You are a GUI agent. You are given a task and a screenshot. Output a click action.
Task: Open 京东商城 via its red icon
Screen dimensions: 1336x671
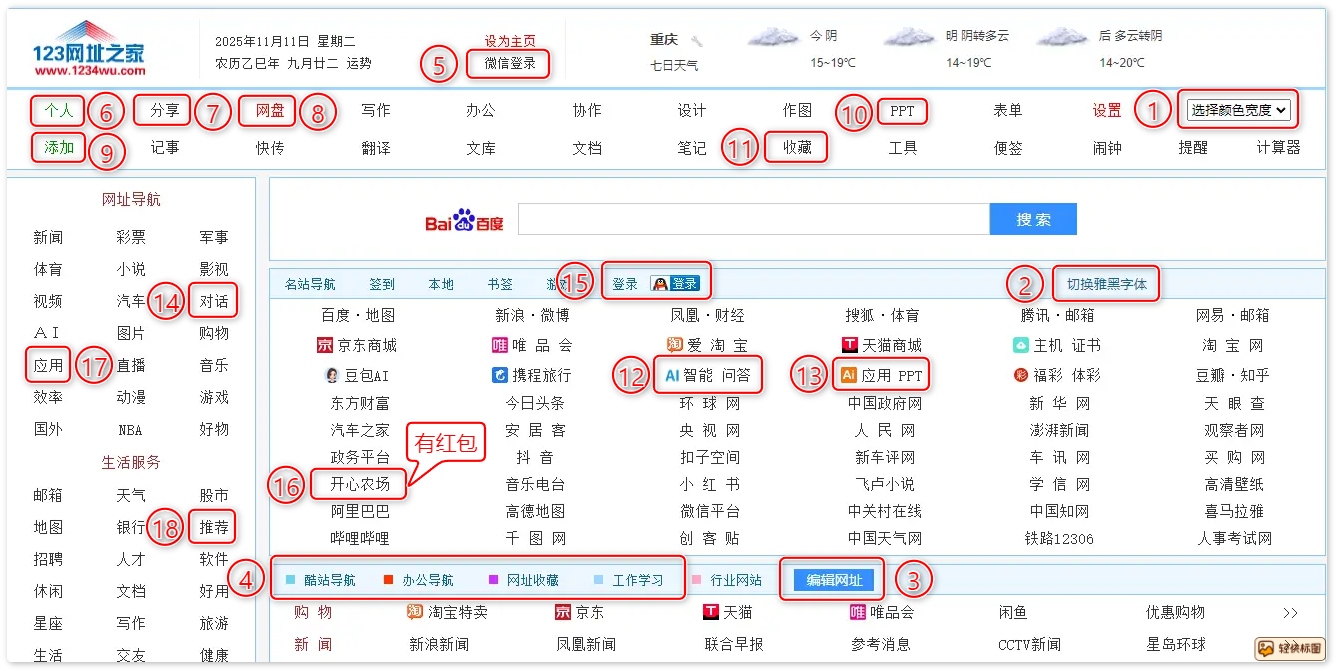click(324, 345)
